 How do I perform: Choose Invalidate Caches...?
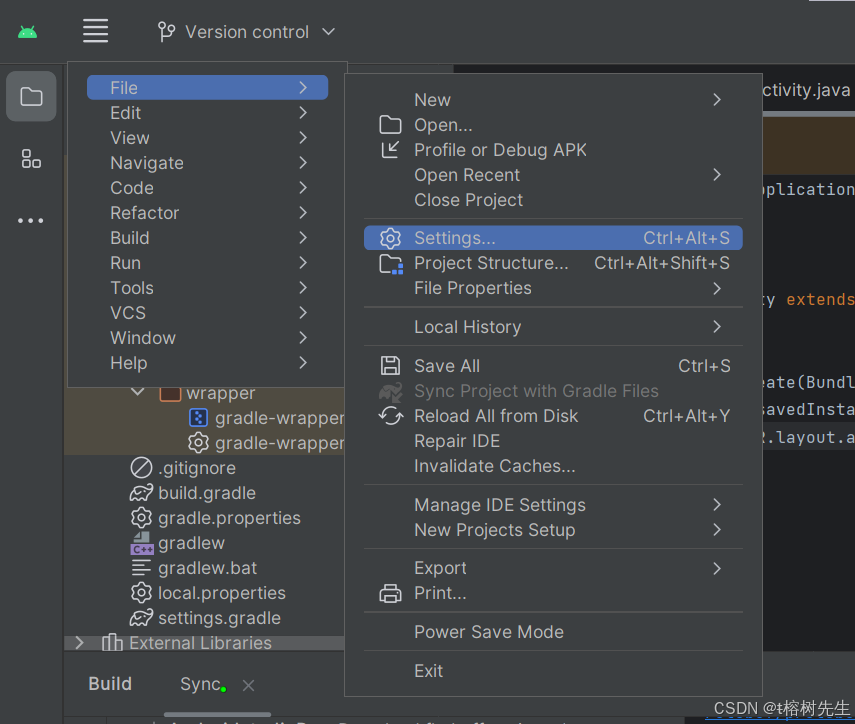pos(553,466)
